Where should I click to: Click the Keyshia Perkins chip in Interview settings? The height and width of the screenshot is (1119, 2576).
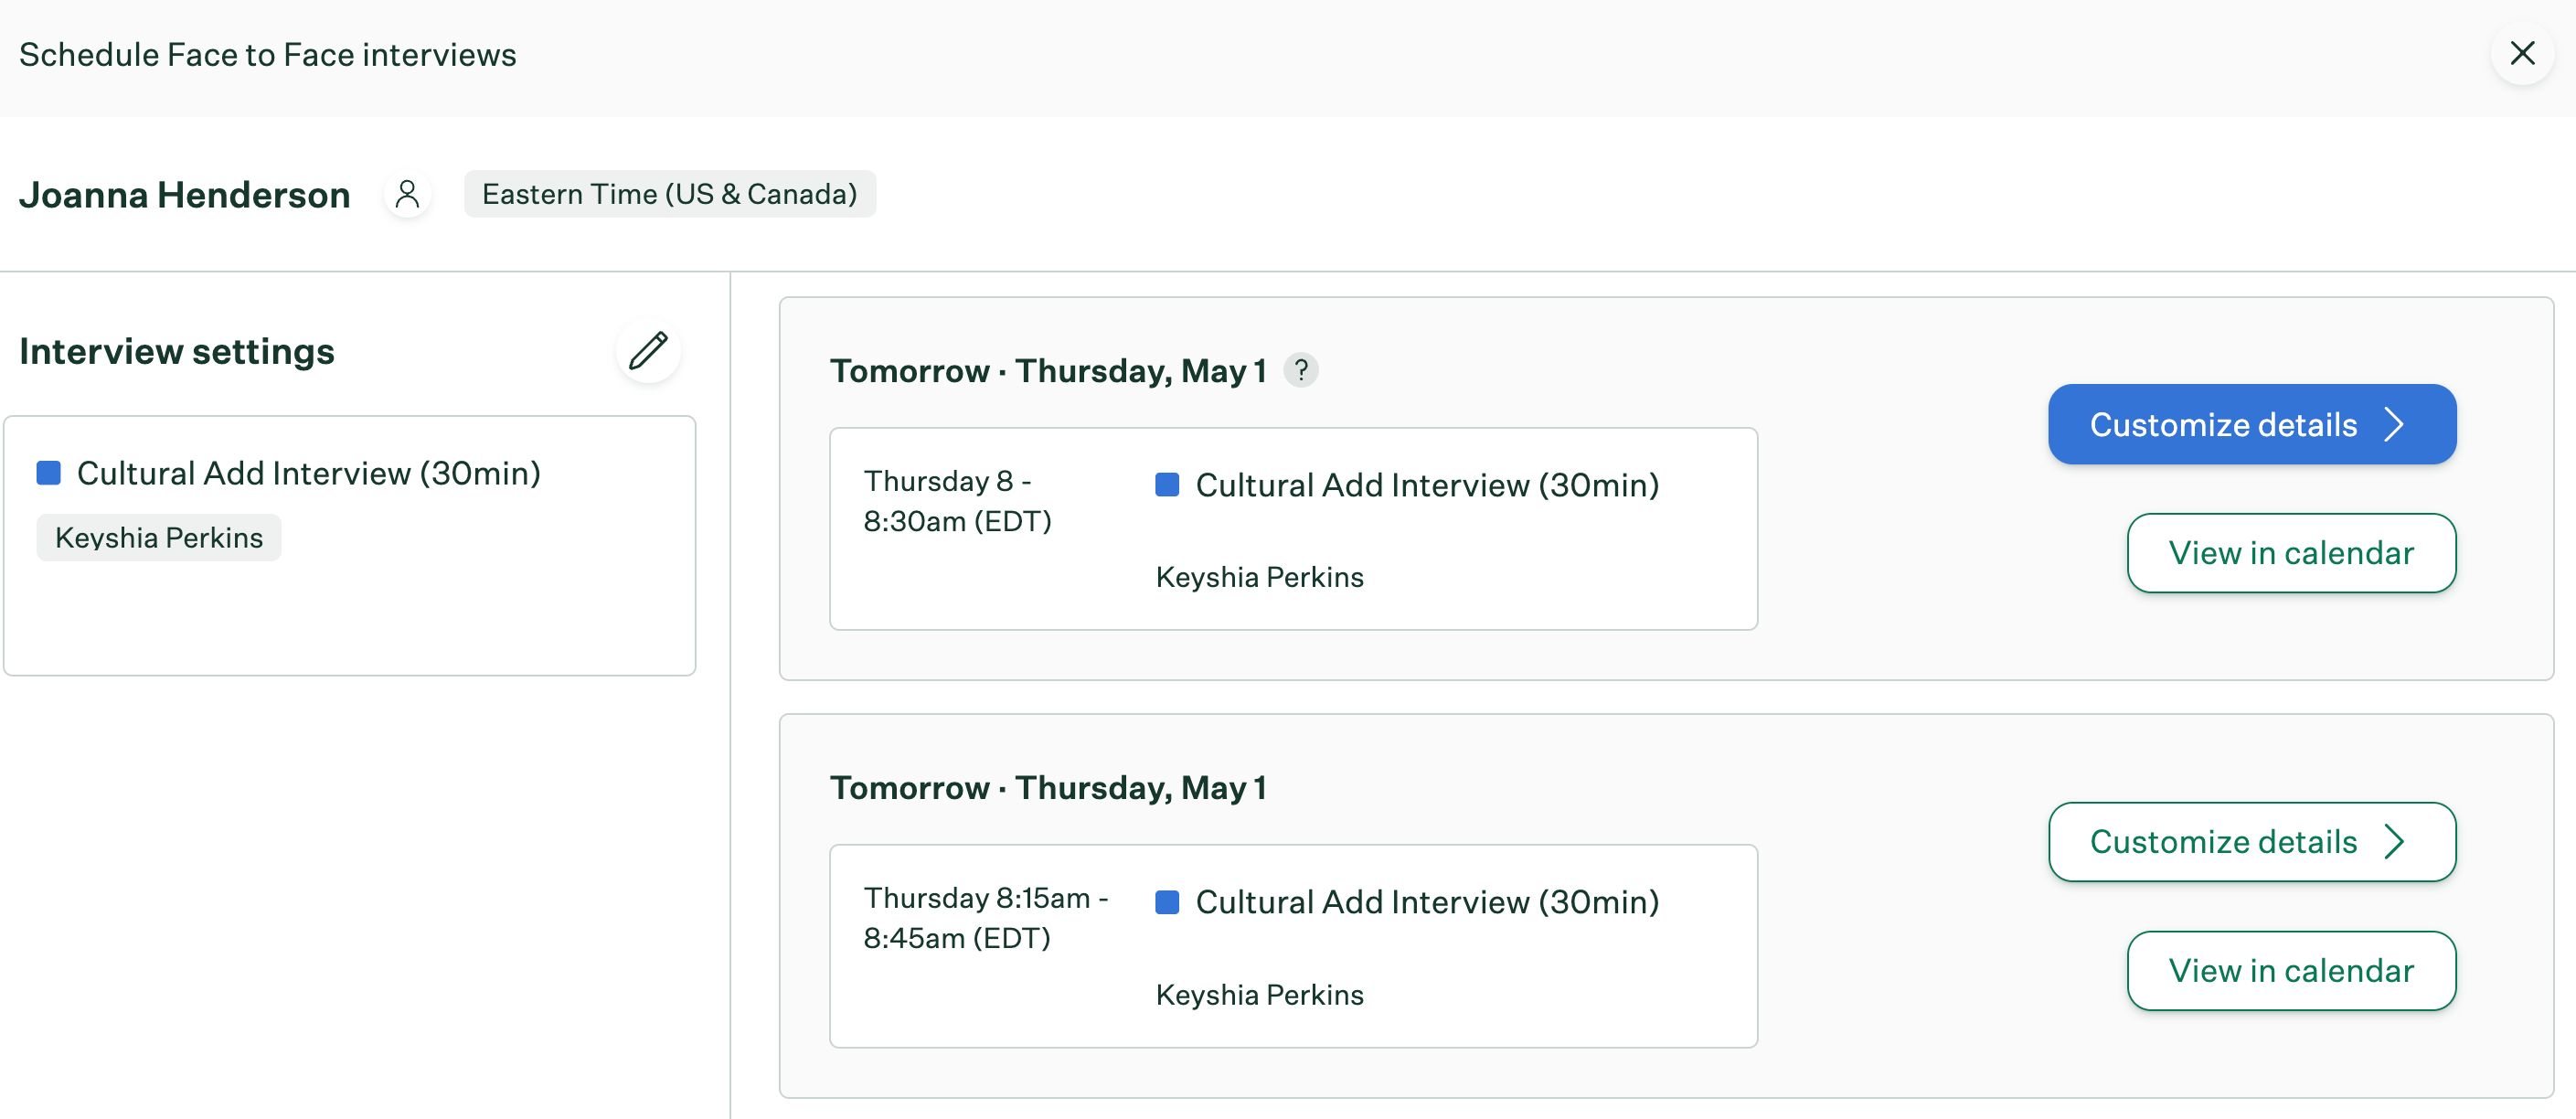tap(159, 538)
